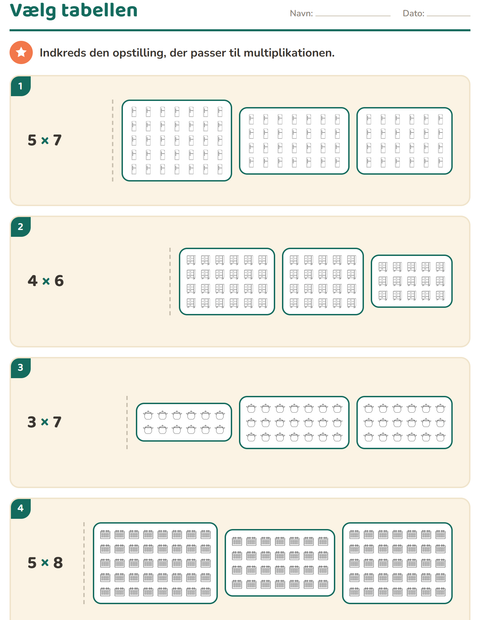Select the middle refrigerator array in question 1
The image size is (480, 620).
pos(294,141)
